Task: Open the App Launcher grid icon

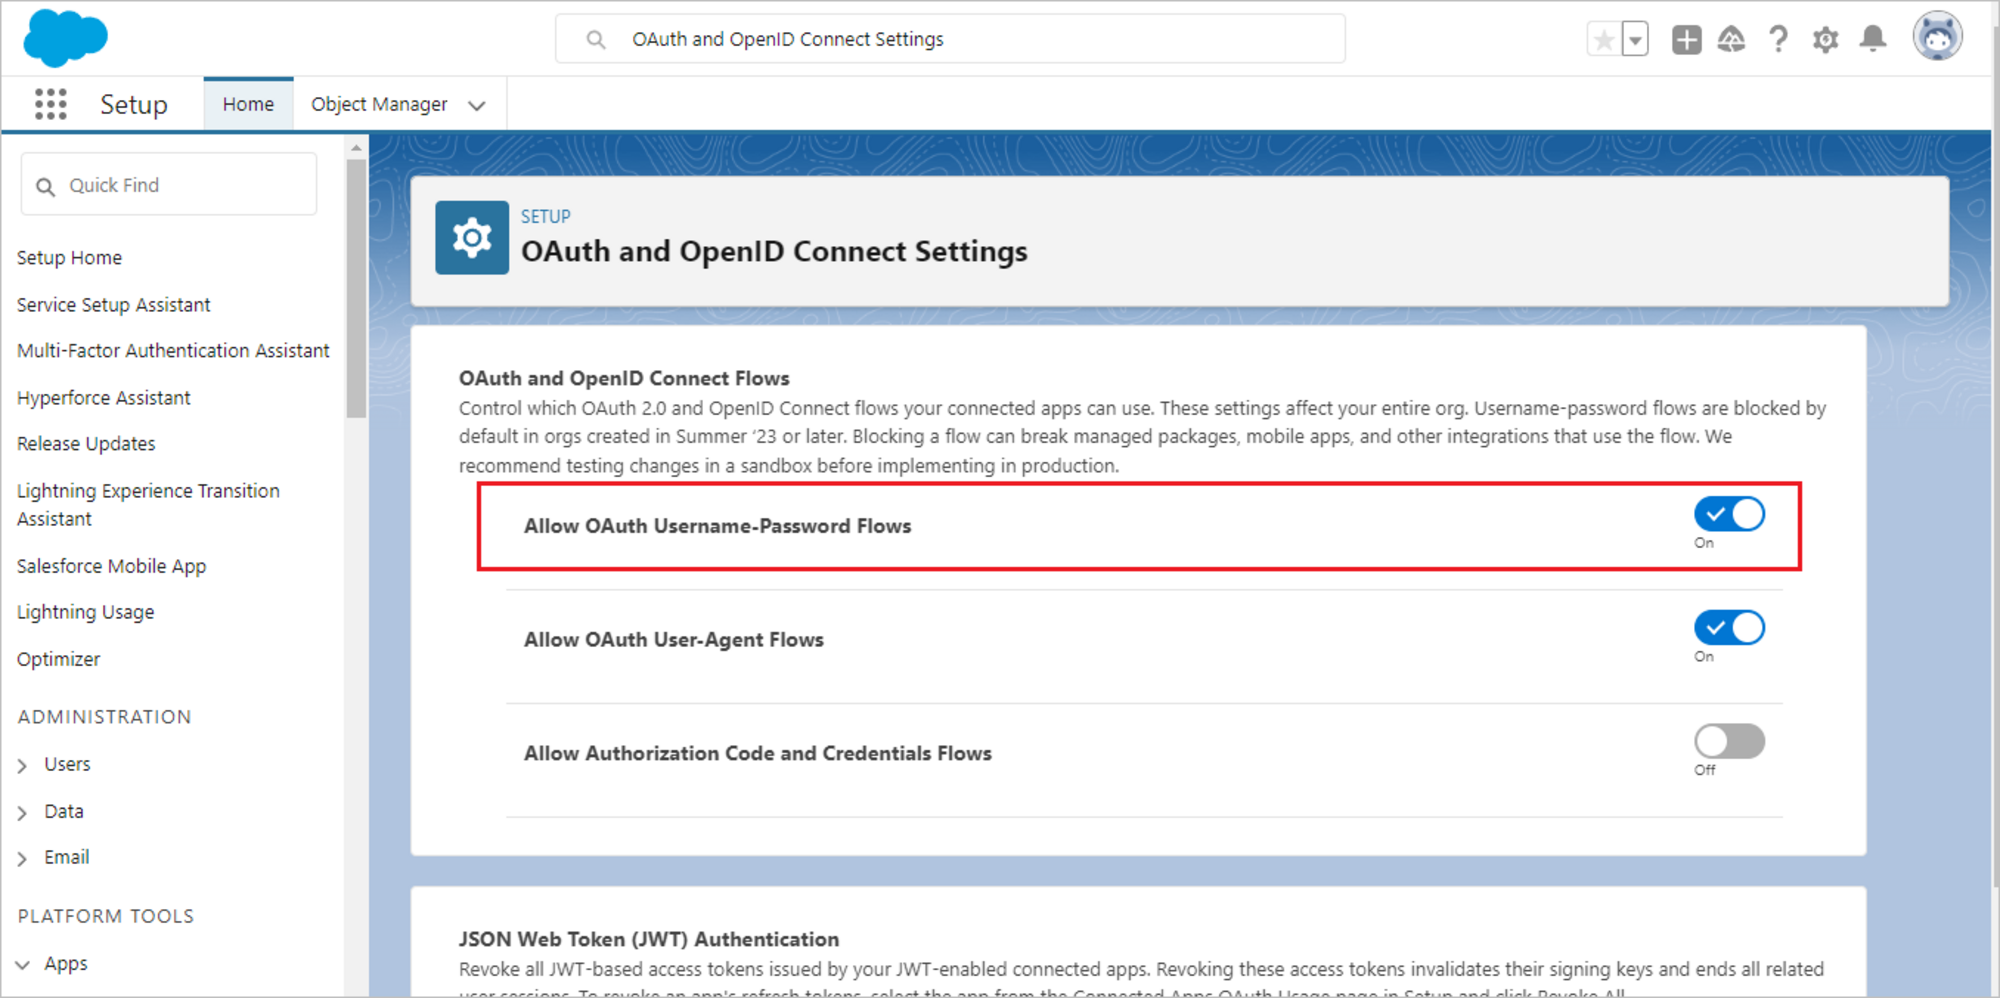Action: tap(50, 104)
